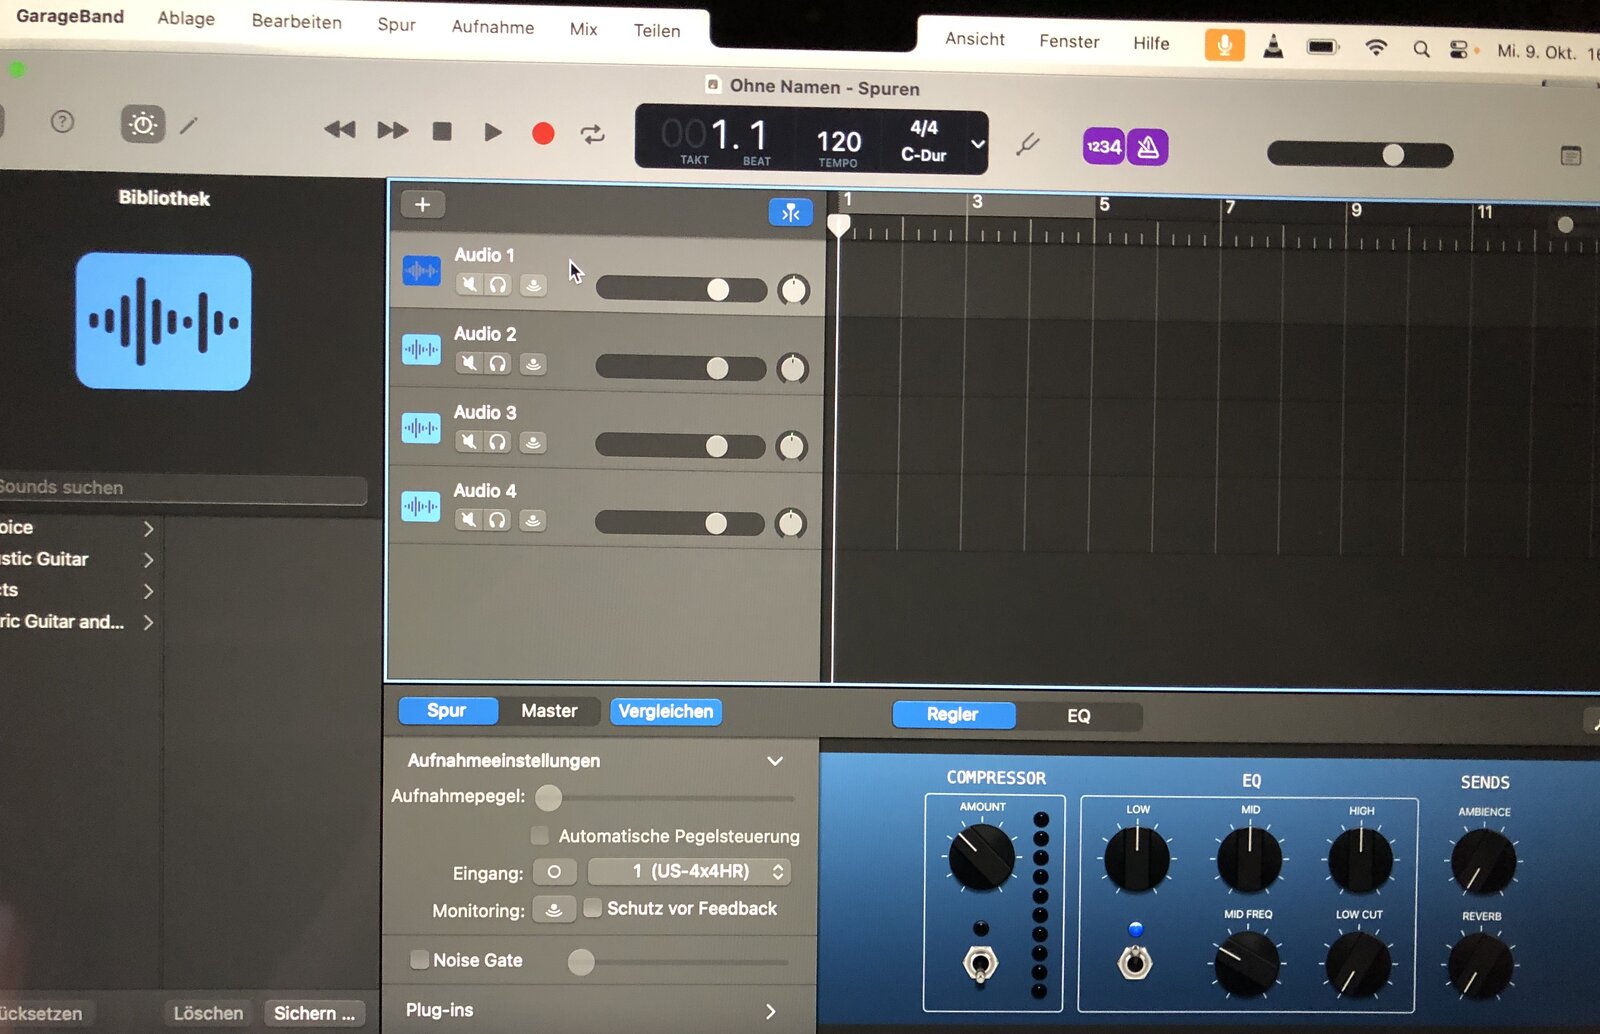Start recording with the red Record button
1600x1034 pixels.
543,133
